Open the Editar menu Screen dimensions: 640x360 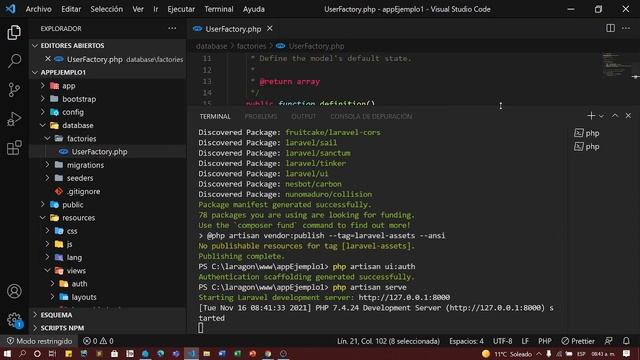coord(71,9)
